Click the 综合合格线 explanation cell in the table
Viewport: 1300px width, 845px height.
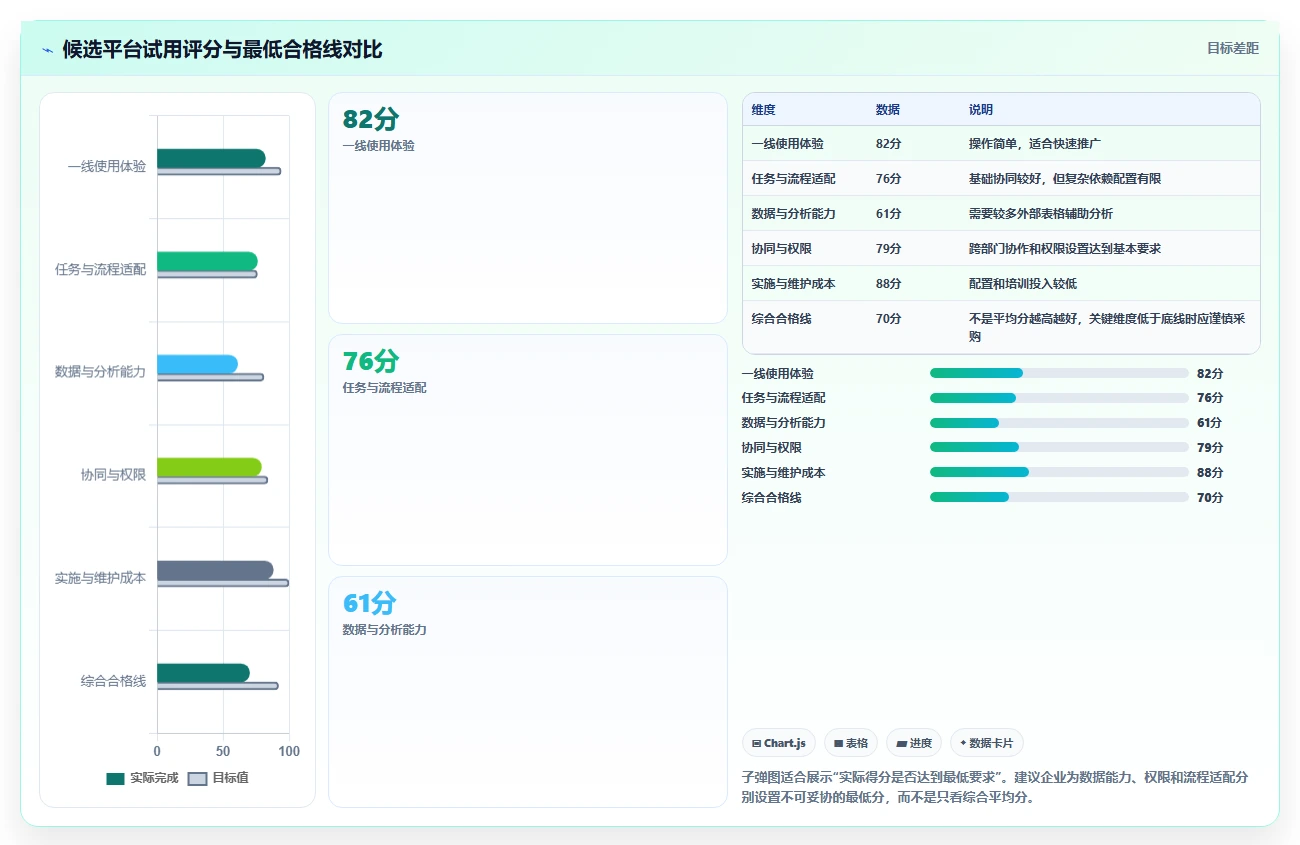click(x=1108, y=327)
